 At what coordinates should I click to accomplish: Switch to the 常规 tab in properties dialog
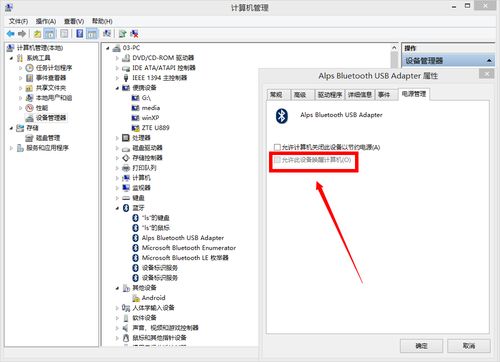pos(276,95)
